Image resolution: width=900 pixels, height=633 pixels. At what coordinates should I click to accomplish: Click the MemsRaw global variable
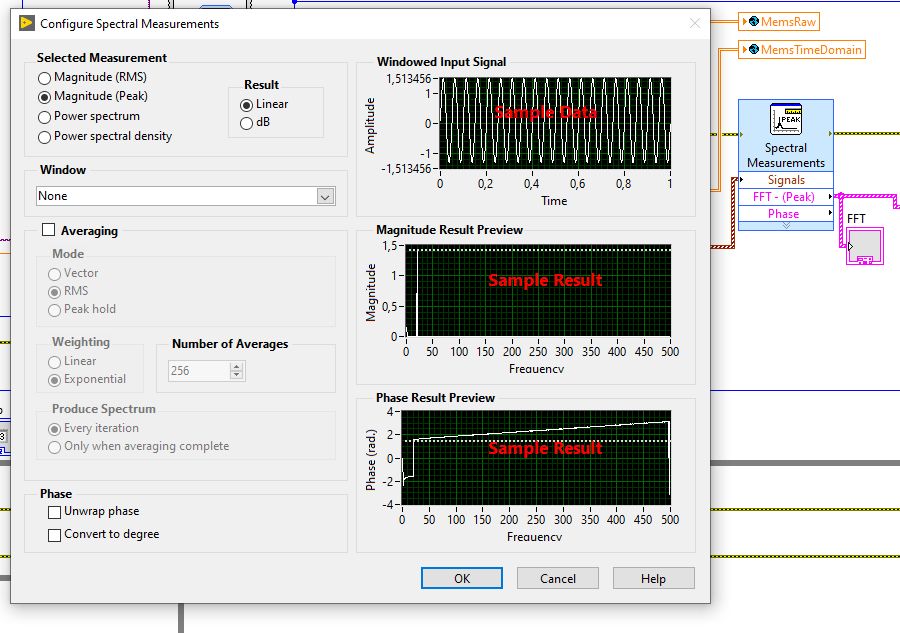[x=779, y=22]
